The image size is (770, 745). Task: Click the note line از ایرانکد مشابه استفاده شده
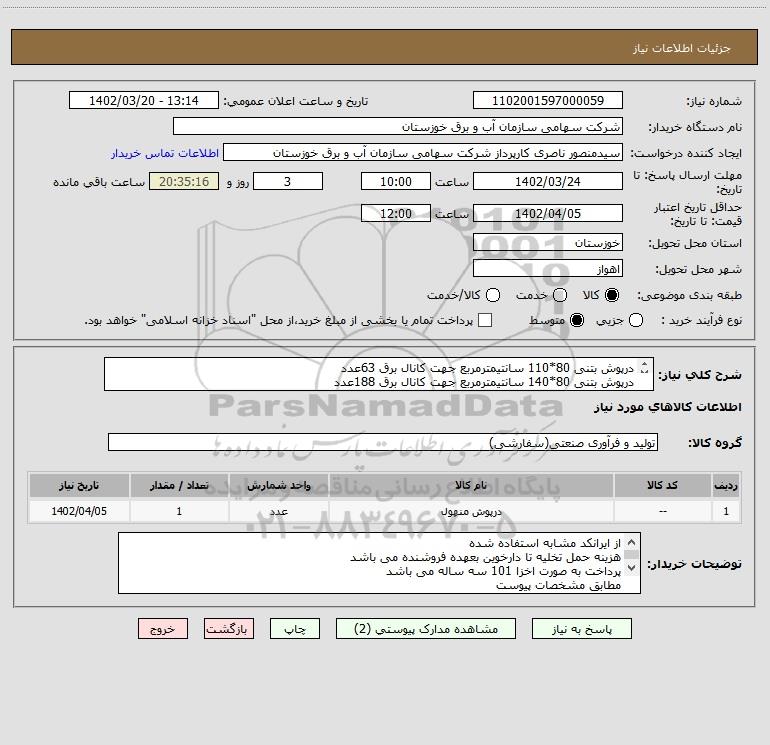(x=545, y=543)
